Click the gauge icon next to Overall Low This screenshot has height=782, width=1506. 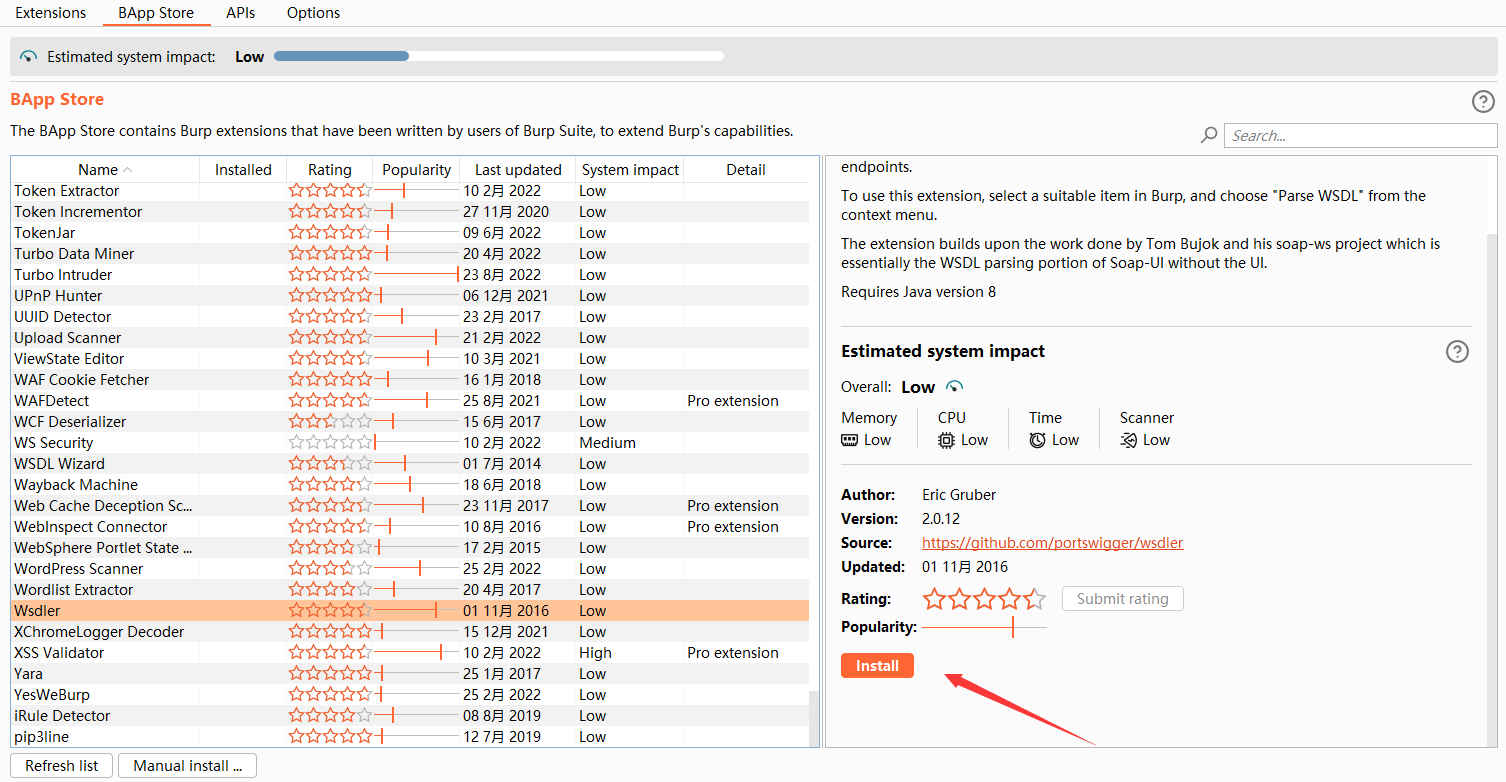pyautogui.click(x=954, y=387)
